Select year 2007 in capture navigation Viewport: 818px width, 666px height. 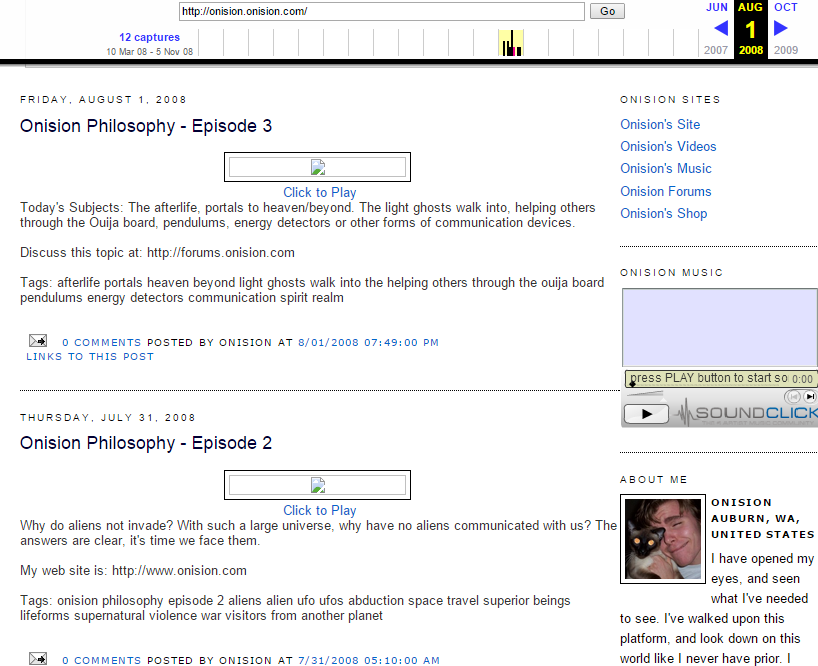pyautogui.click(x=716, y=50)
